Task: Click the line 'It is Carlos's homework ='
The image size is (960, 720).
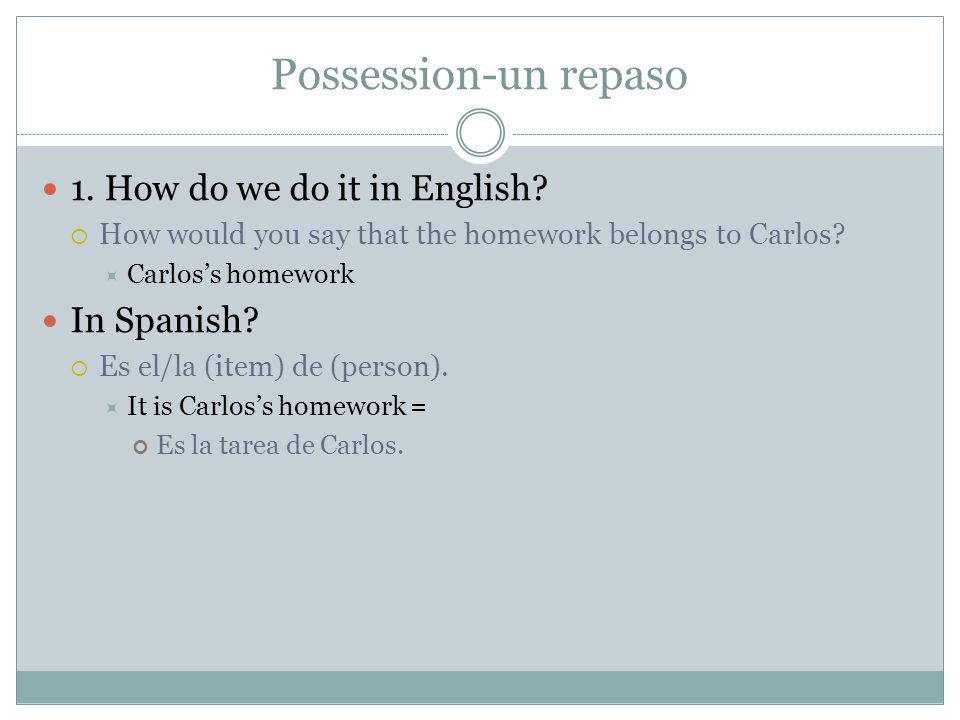Action: [x=276, y=406]
